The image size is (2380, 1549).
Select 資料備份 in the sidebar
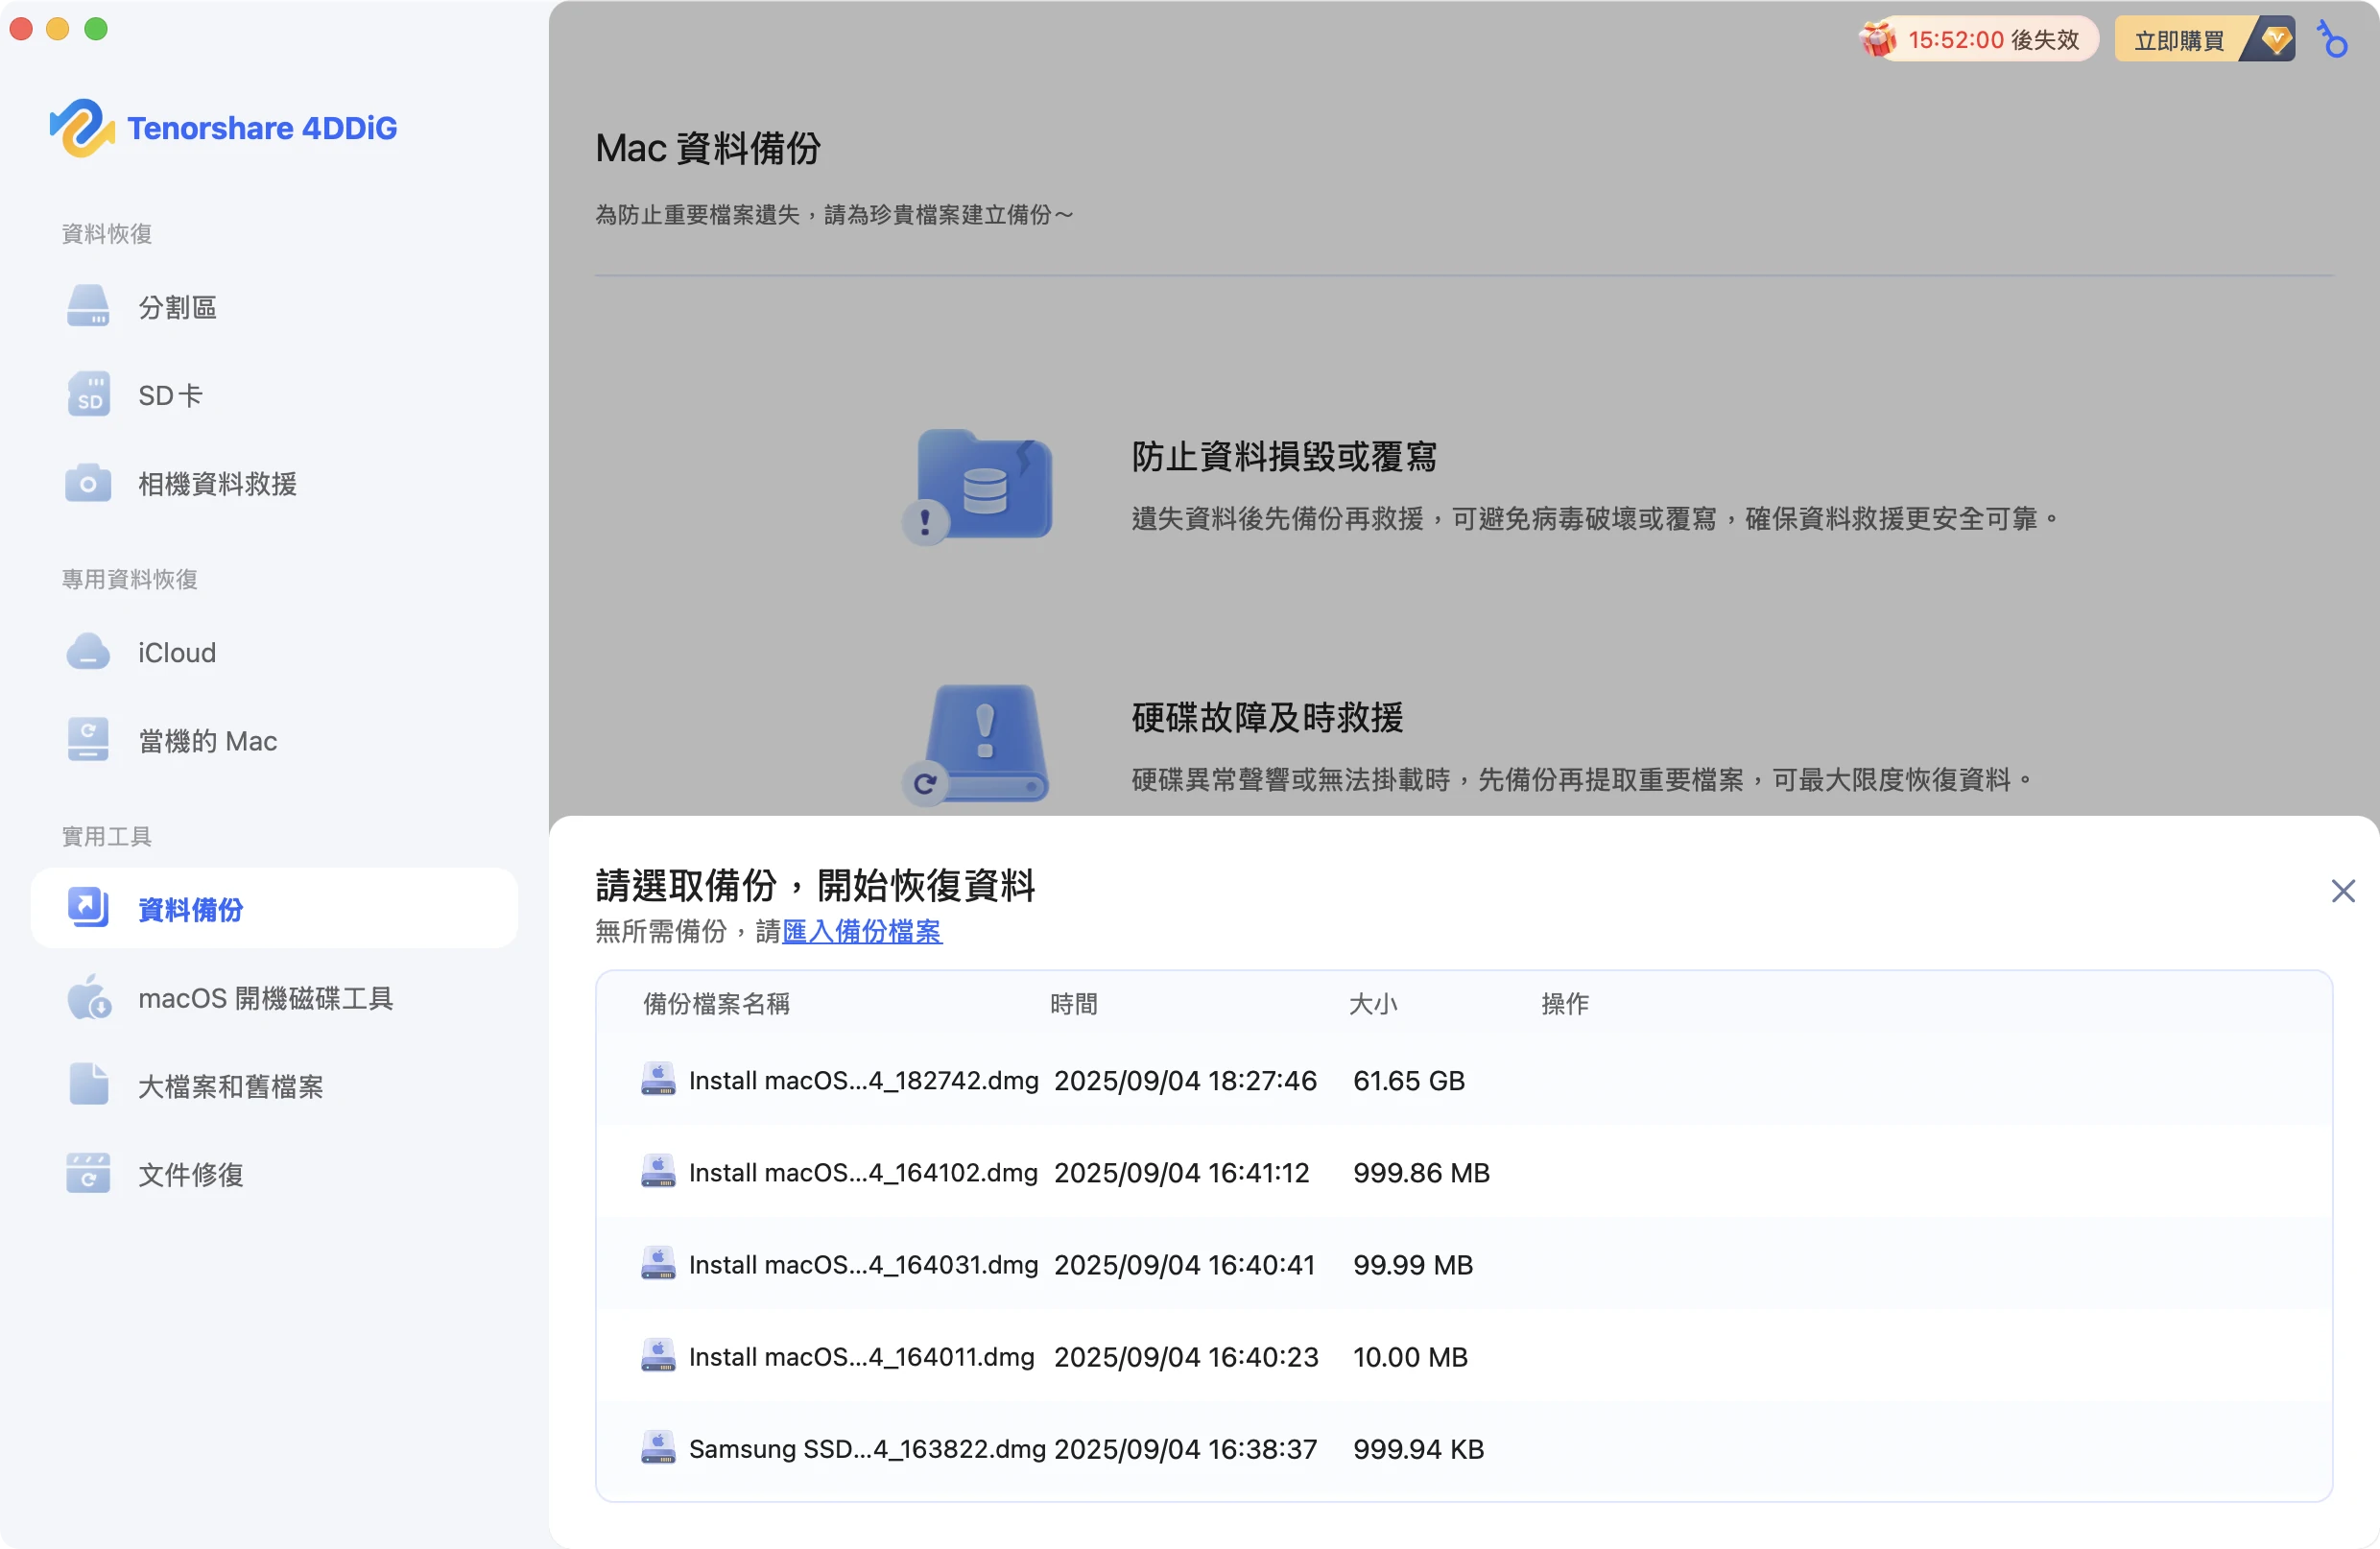click(274, 908)
